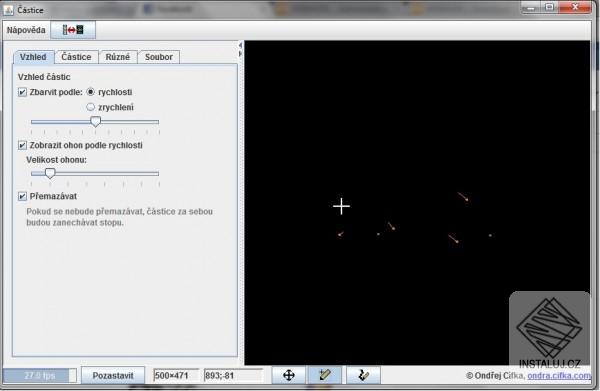
Task: Click the 893;-81 coordinates field
Action: [x=233, y=376]
